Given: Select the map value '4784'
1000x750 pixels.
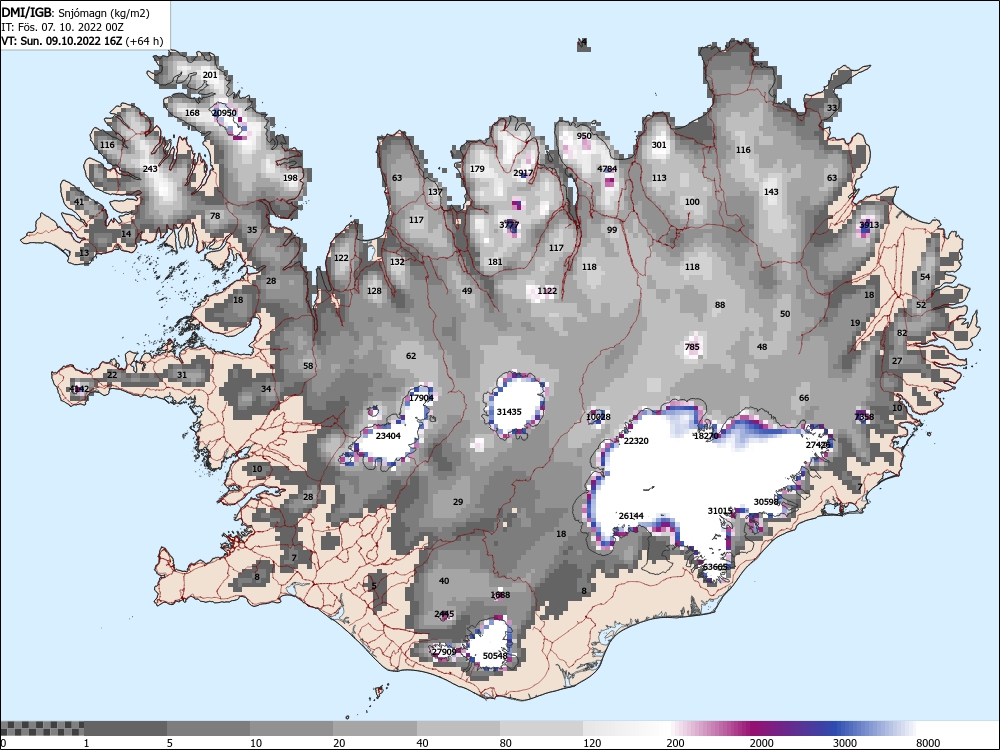Looking at the screenshot, I should click(607, 169).
